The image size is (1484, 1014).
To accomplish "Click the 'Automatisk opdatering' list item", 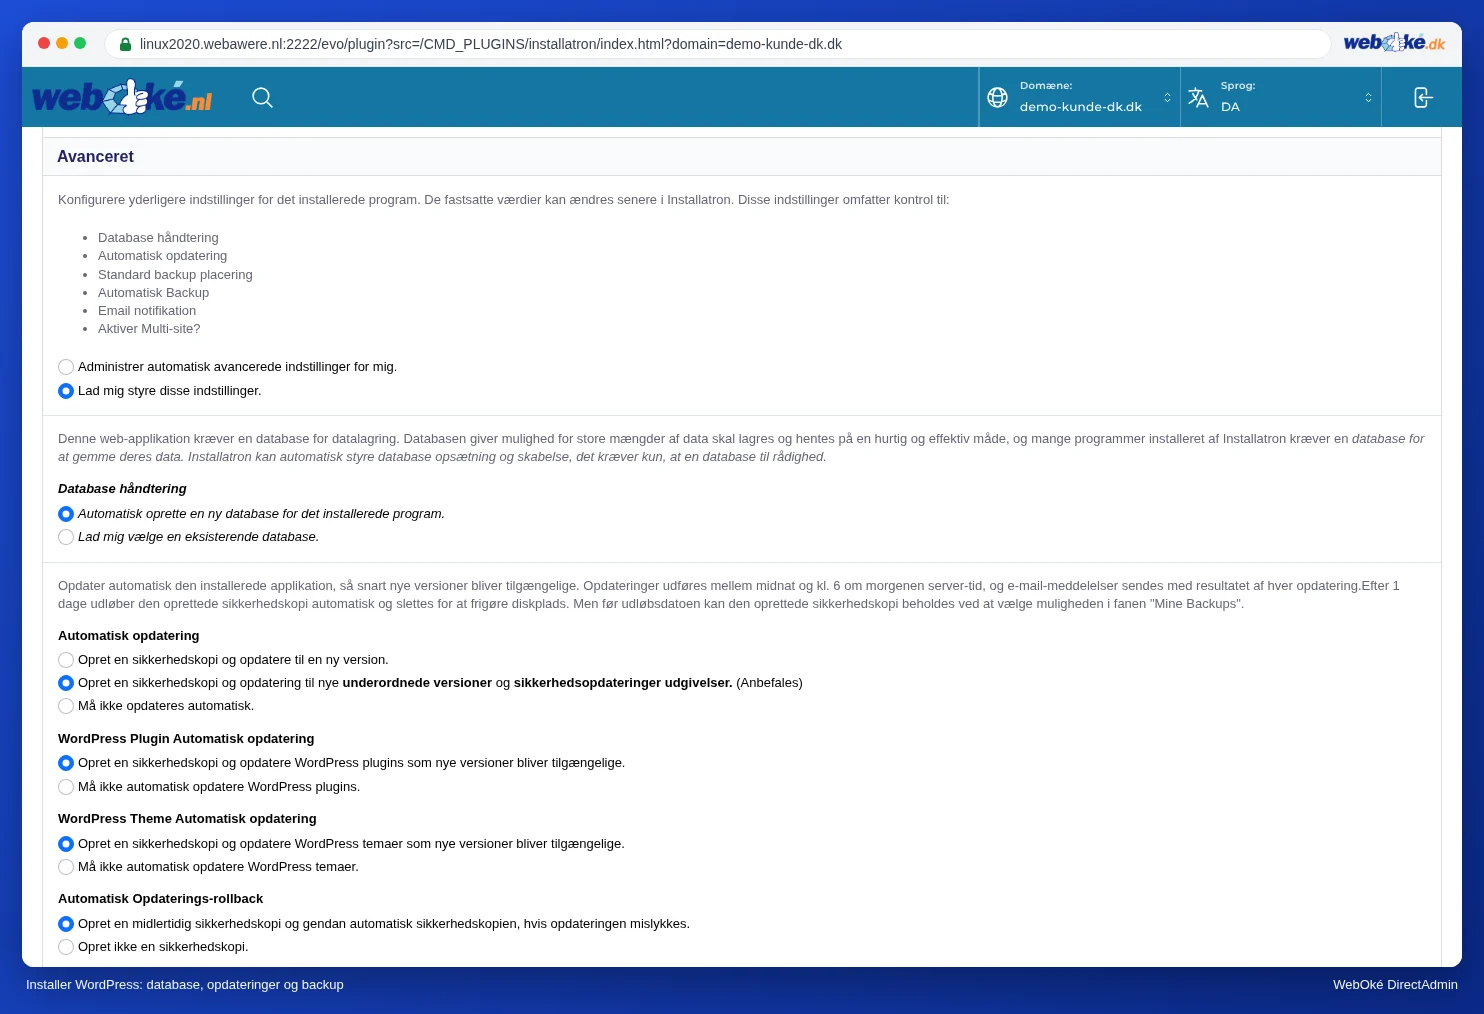I will (162, 256).
